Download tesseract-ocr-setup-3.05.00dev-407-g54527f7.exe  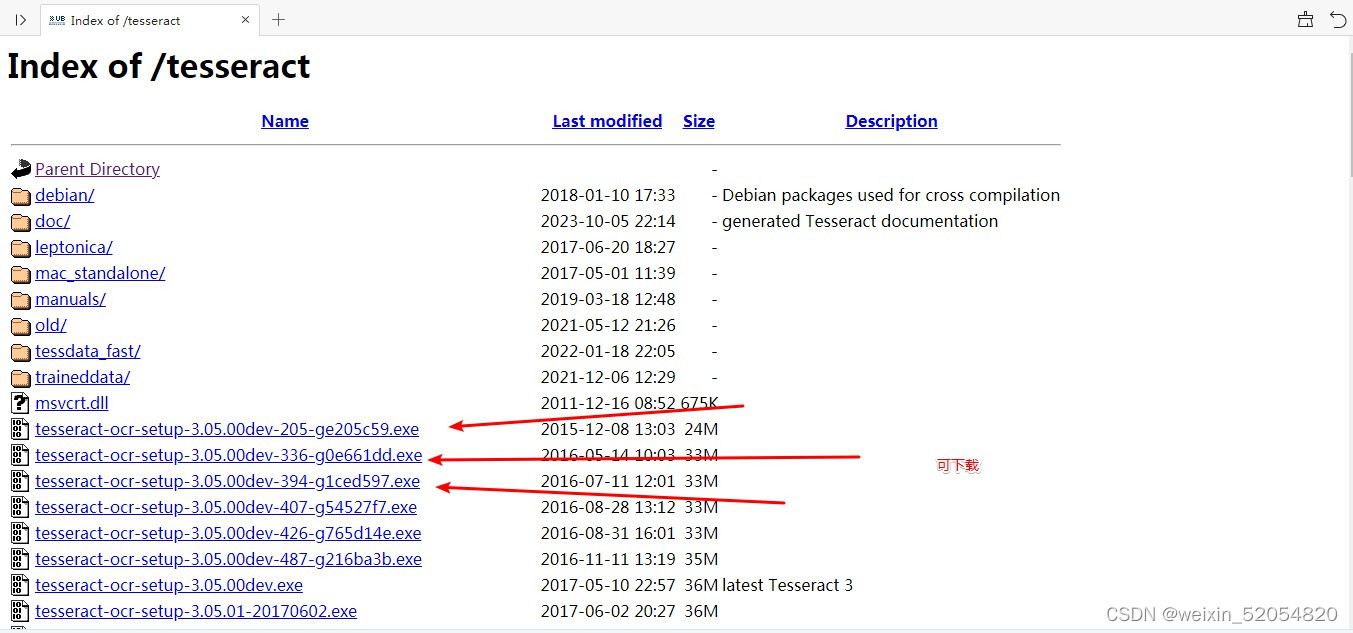coord(226,507)
